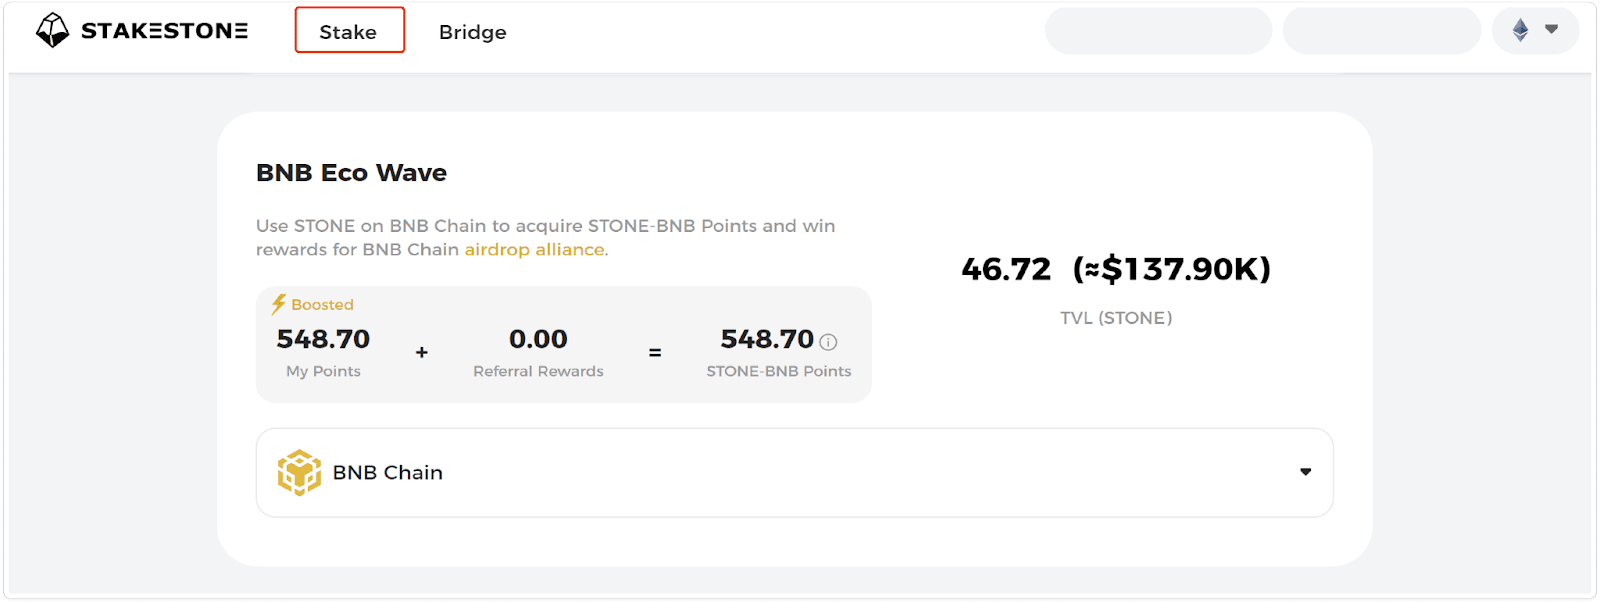Click the TVL amount 46.72 figure
The width and height of the screenshot is (1600, 603).
[x=1006, y=269]
